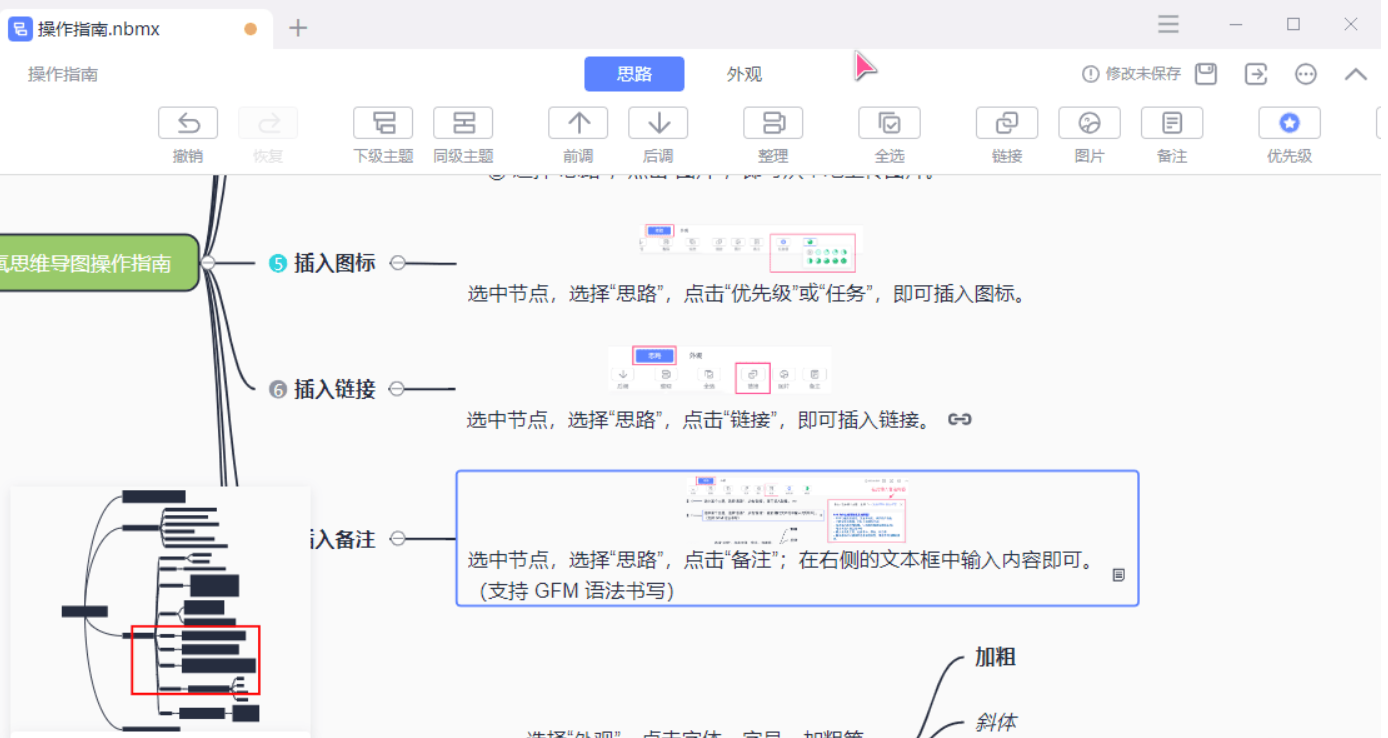Switch to the 外观 tab
The height and width of the screenshot is (738, 1388).
pos(744,73)
